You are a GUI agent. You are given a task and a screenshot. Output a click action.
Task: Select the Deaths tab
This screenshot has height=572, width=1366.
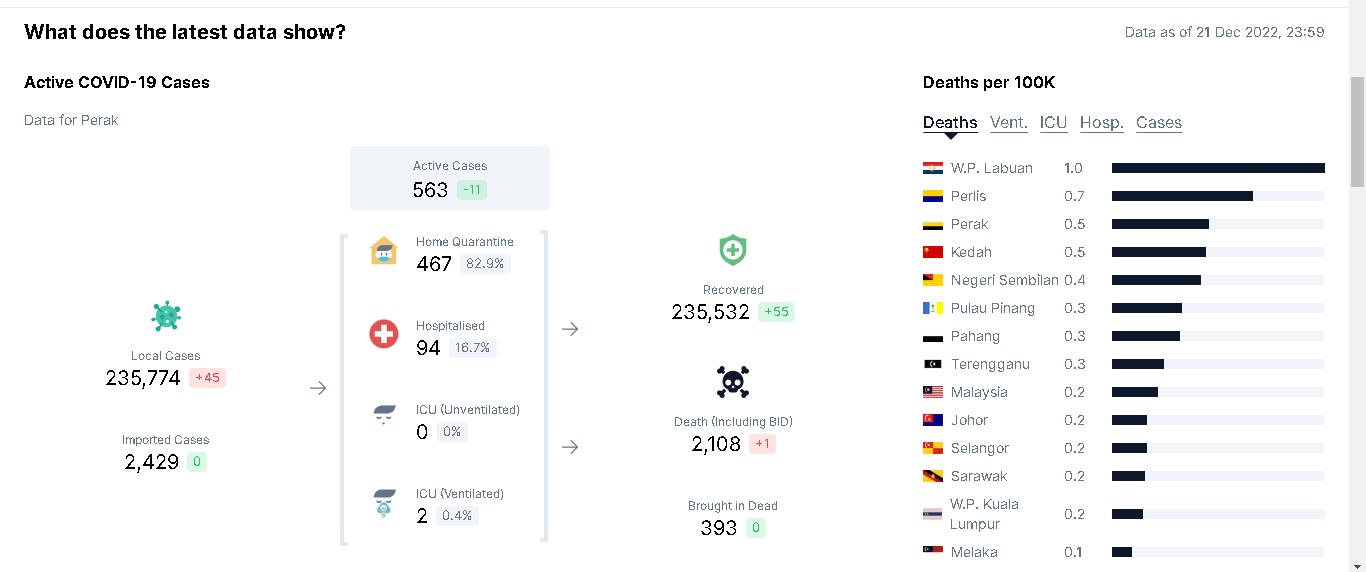pyautogui.click(x=950, y=122)
